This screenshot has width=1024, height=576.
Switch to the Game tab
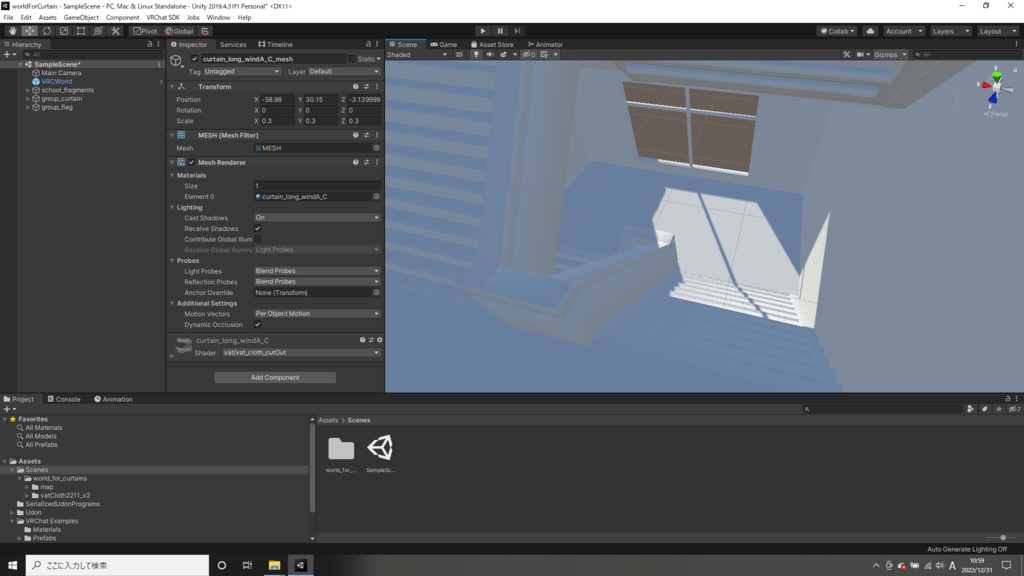point(443,44)
